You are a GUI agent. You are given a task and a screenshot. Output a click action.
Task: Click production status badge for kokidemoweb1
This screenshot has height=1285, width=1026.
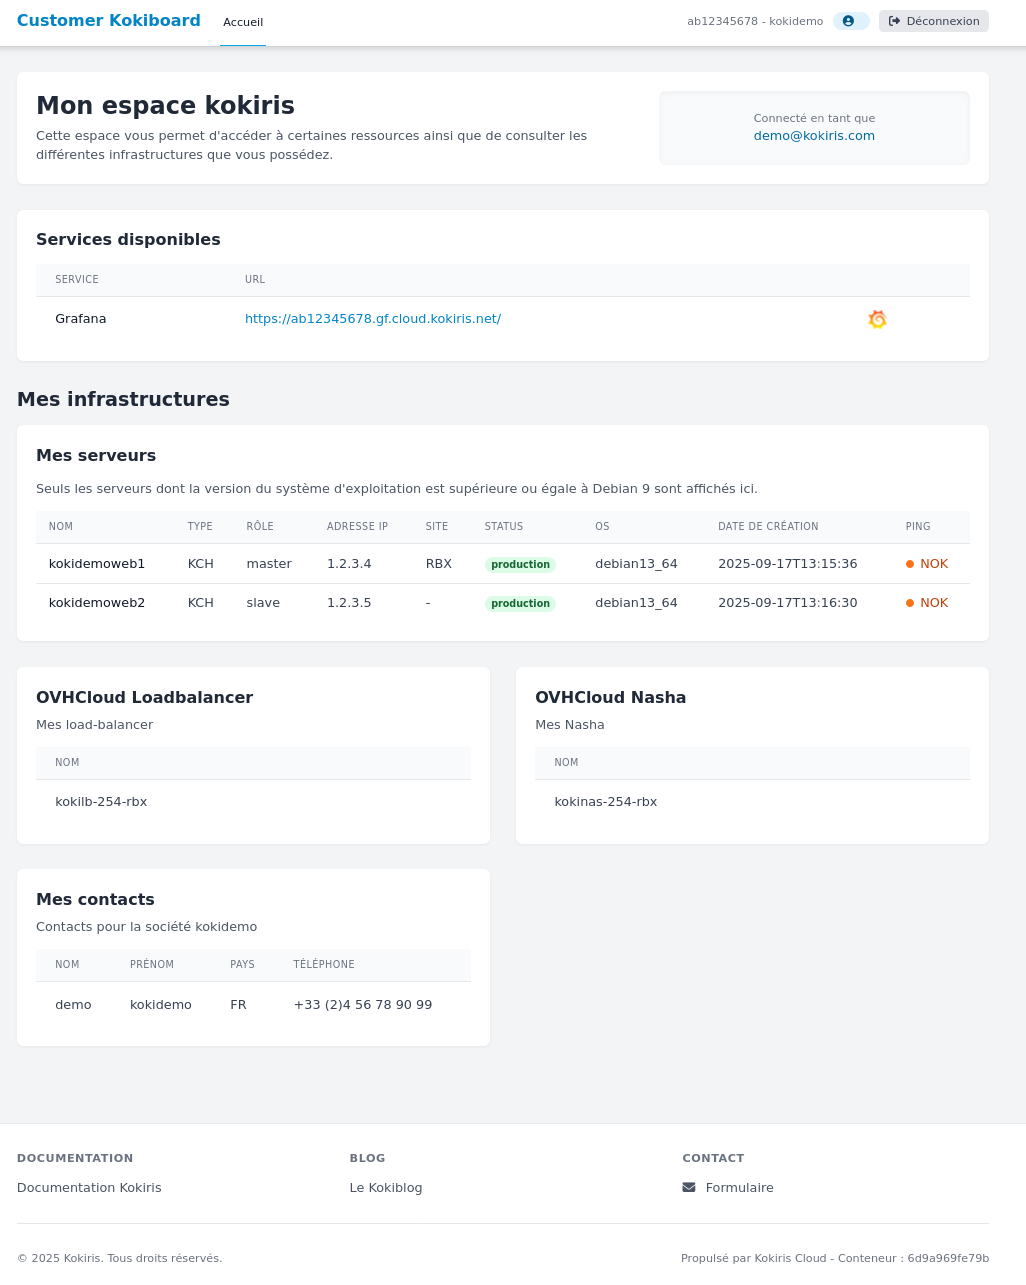pyautogui.click(x=520, y=565)
